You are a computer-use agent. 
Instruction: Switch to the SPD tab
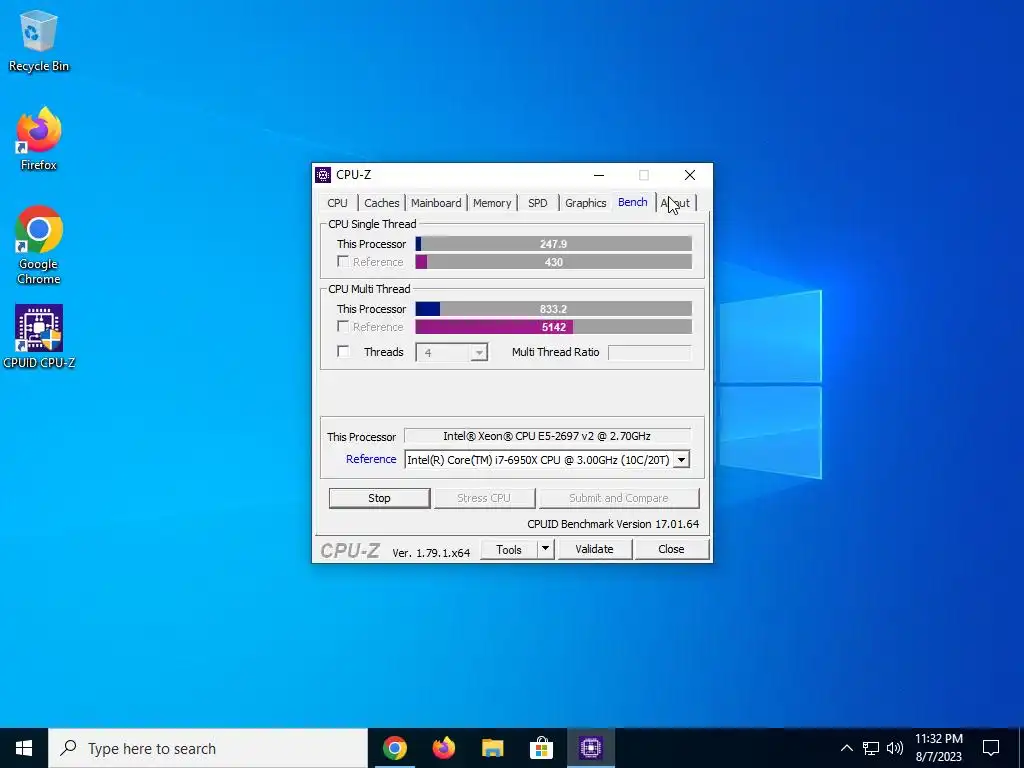tap(537, 203)
